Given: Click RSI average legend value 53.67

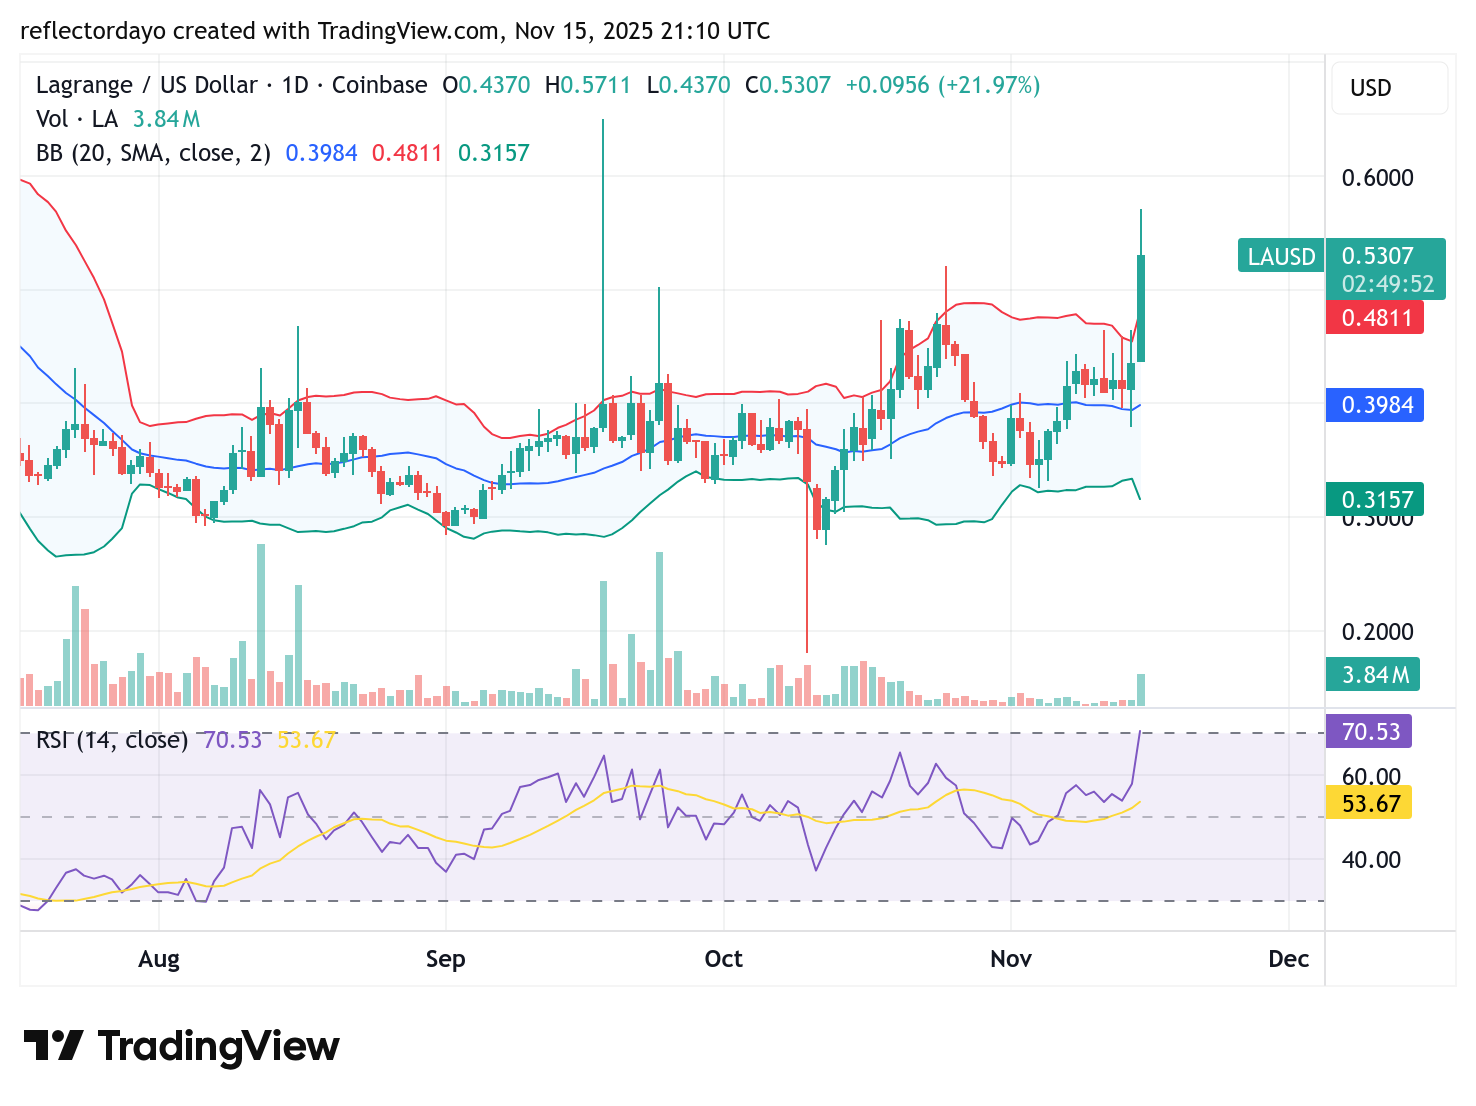Looking at the screenshot, I should coord(306,740).
